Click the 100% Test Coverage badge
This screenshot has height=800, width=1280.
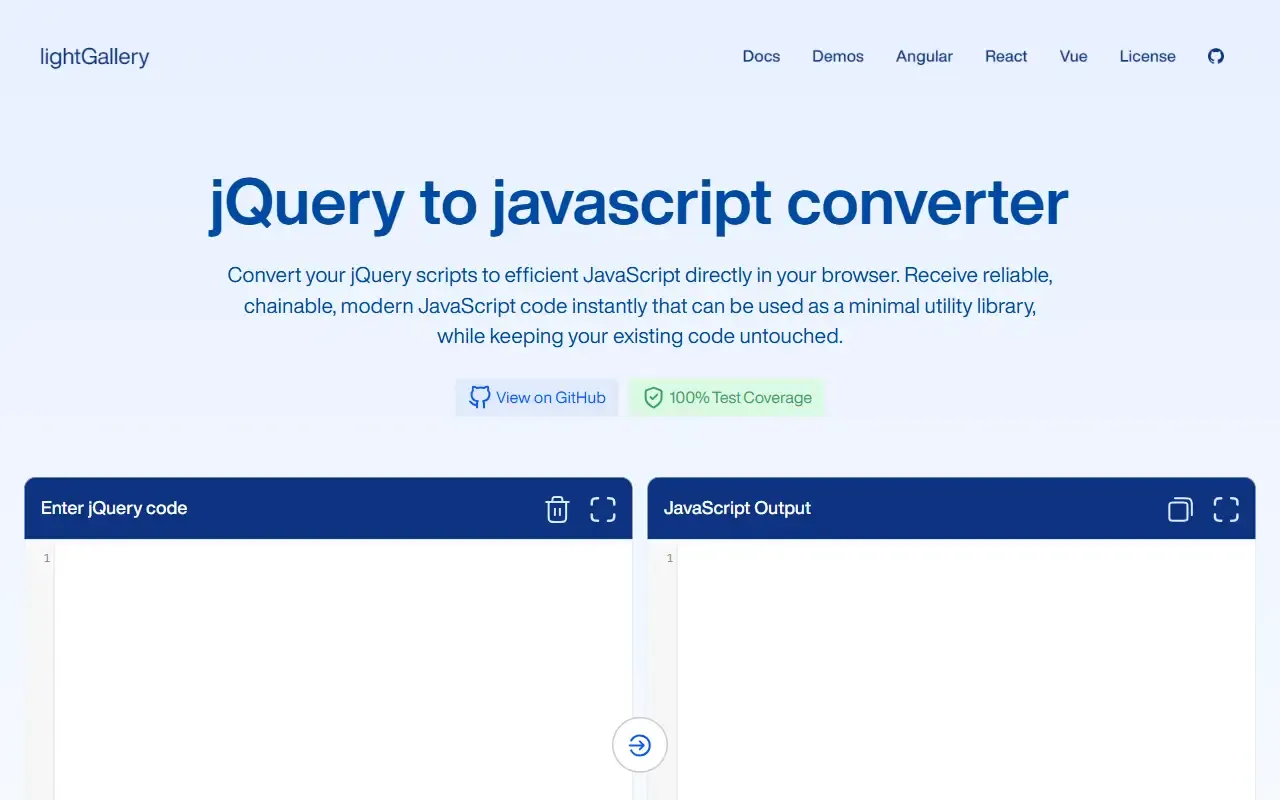click(x=727, y=398)
